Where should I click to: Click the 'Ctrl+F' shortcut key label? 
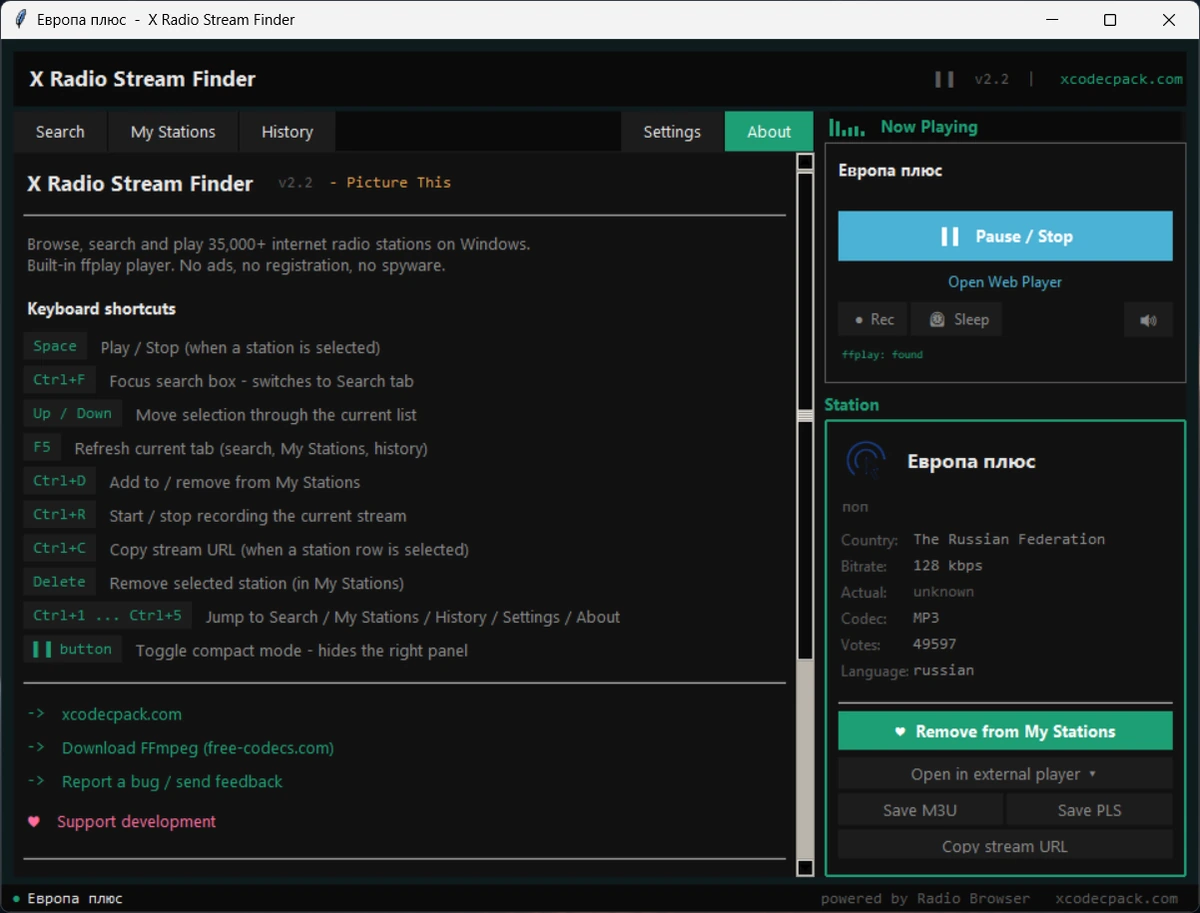click(59, 380)
